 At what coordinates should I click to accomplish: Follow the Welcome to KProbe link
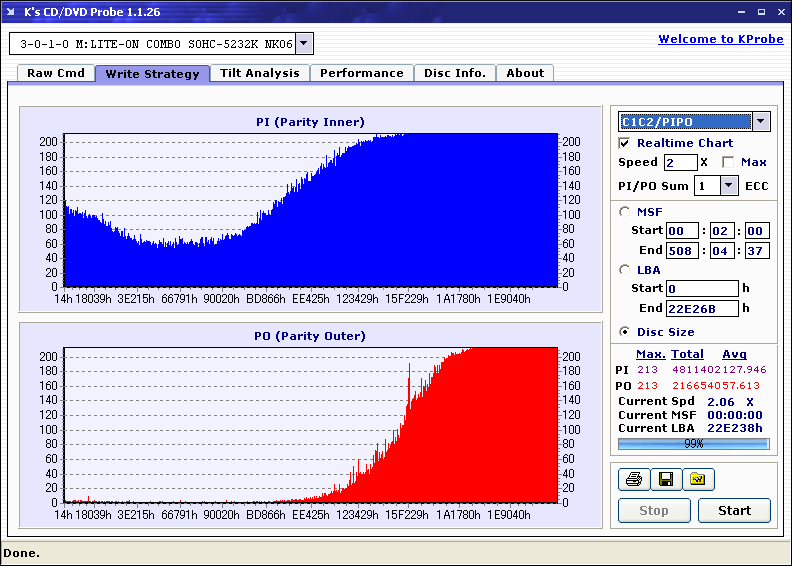[721, 39]
